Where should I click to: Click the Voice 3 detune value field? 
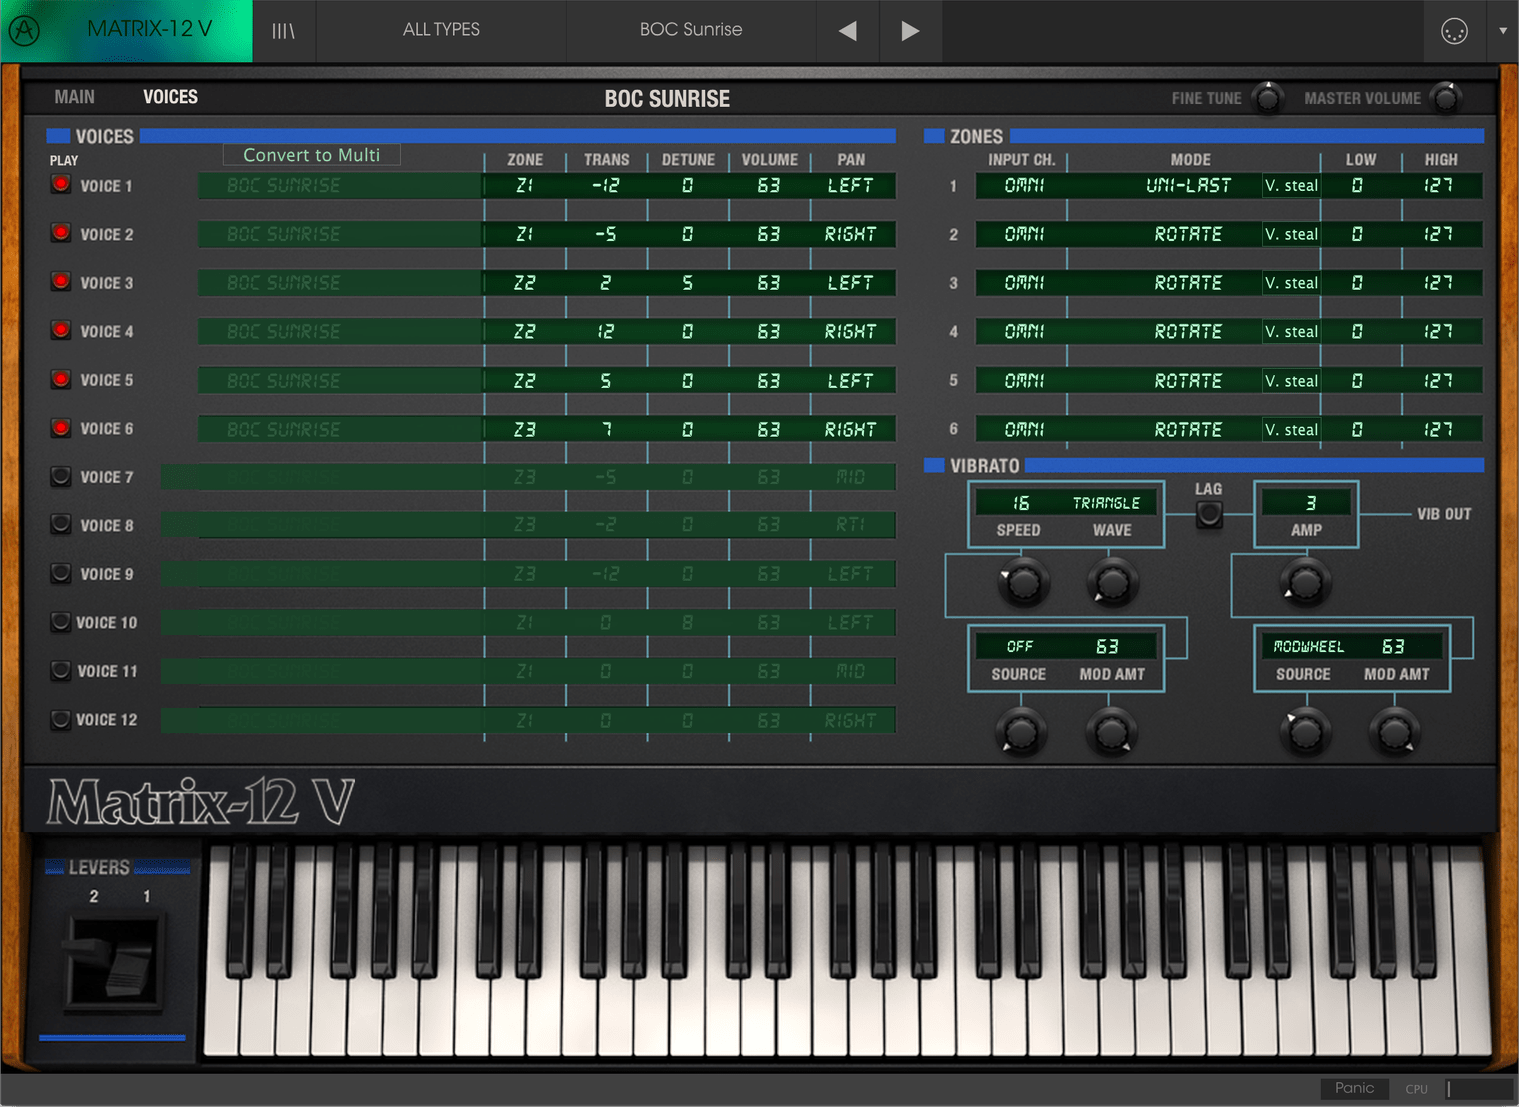tap(687, 283)
